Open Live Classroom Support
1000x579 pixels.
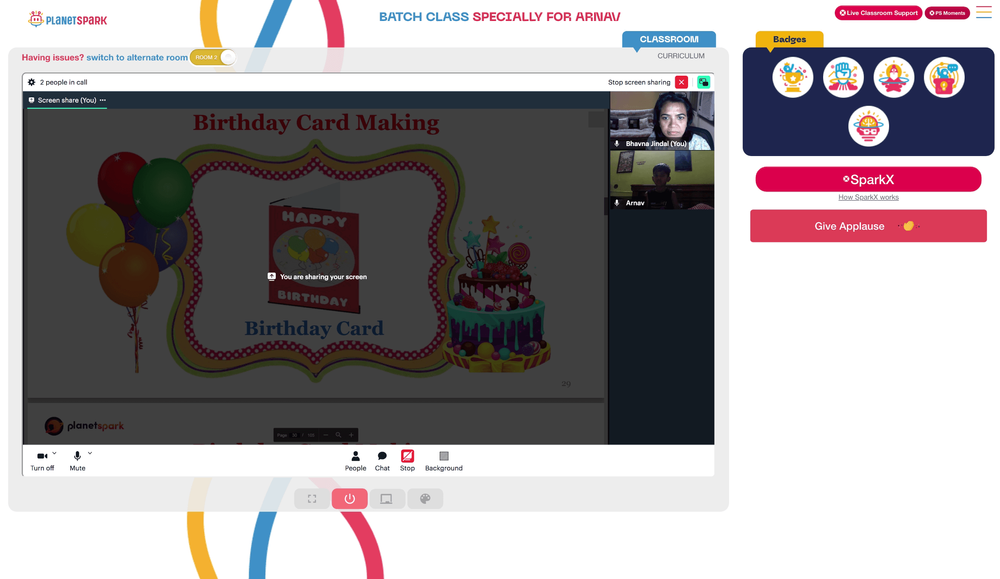(x=878, y=13)
